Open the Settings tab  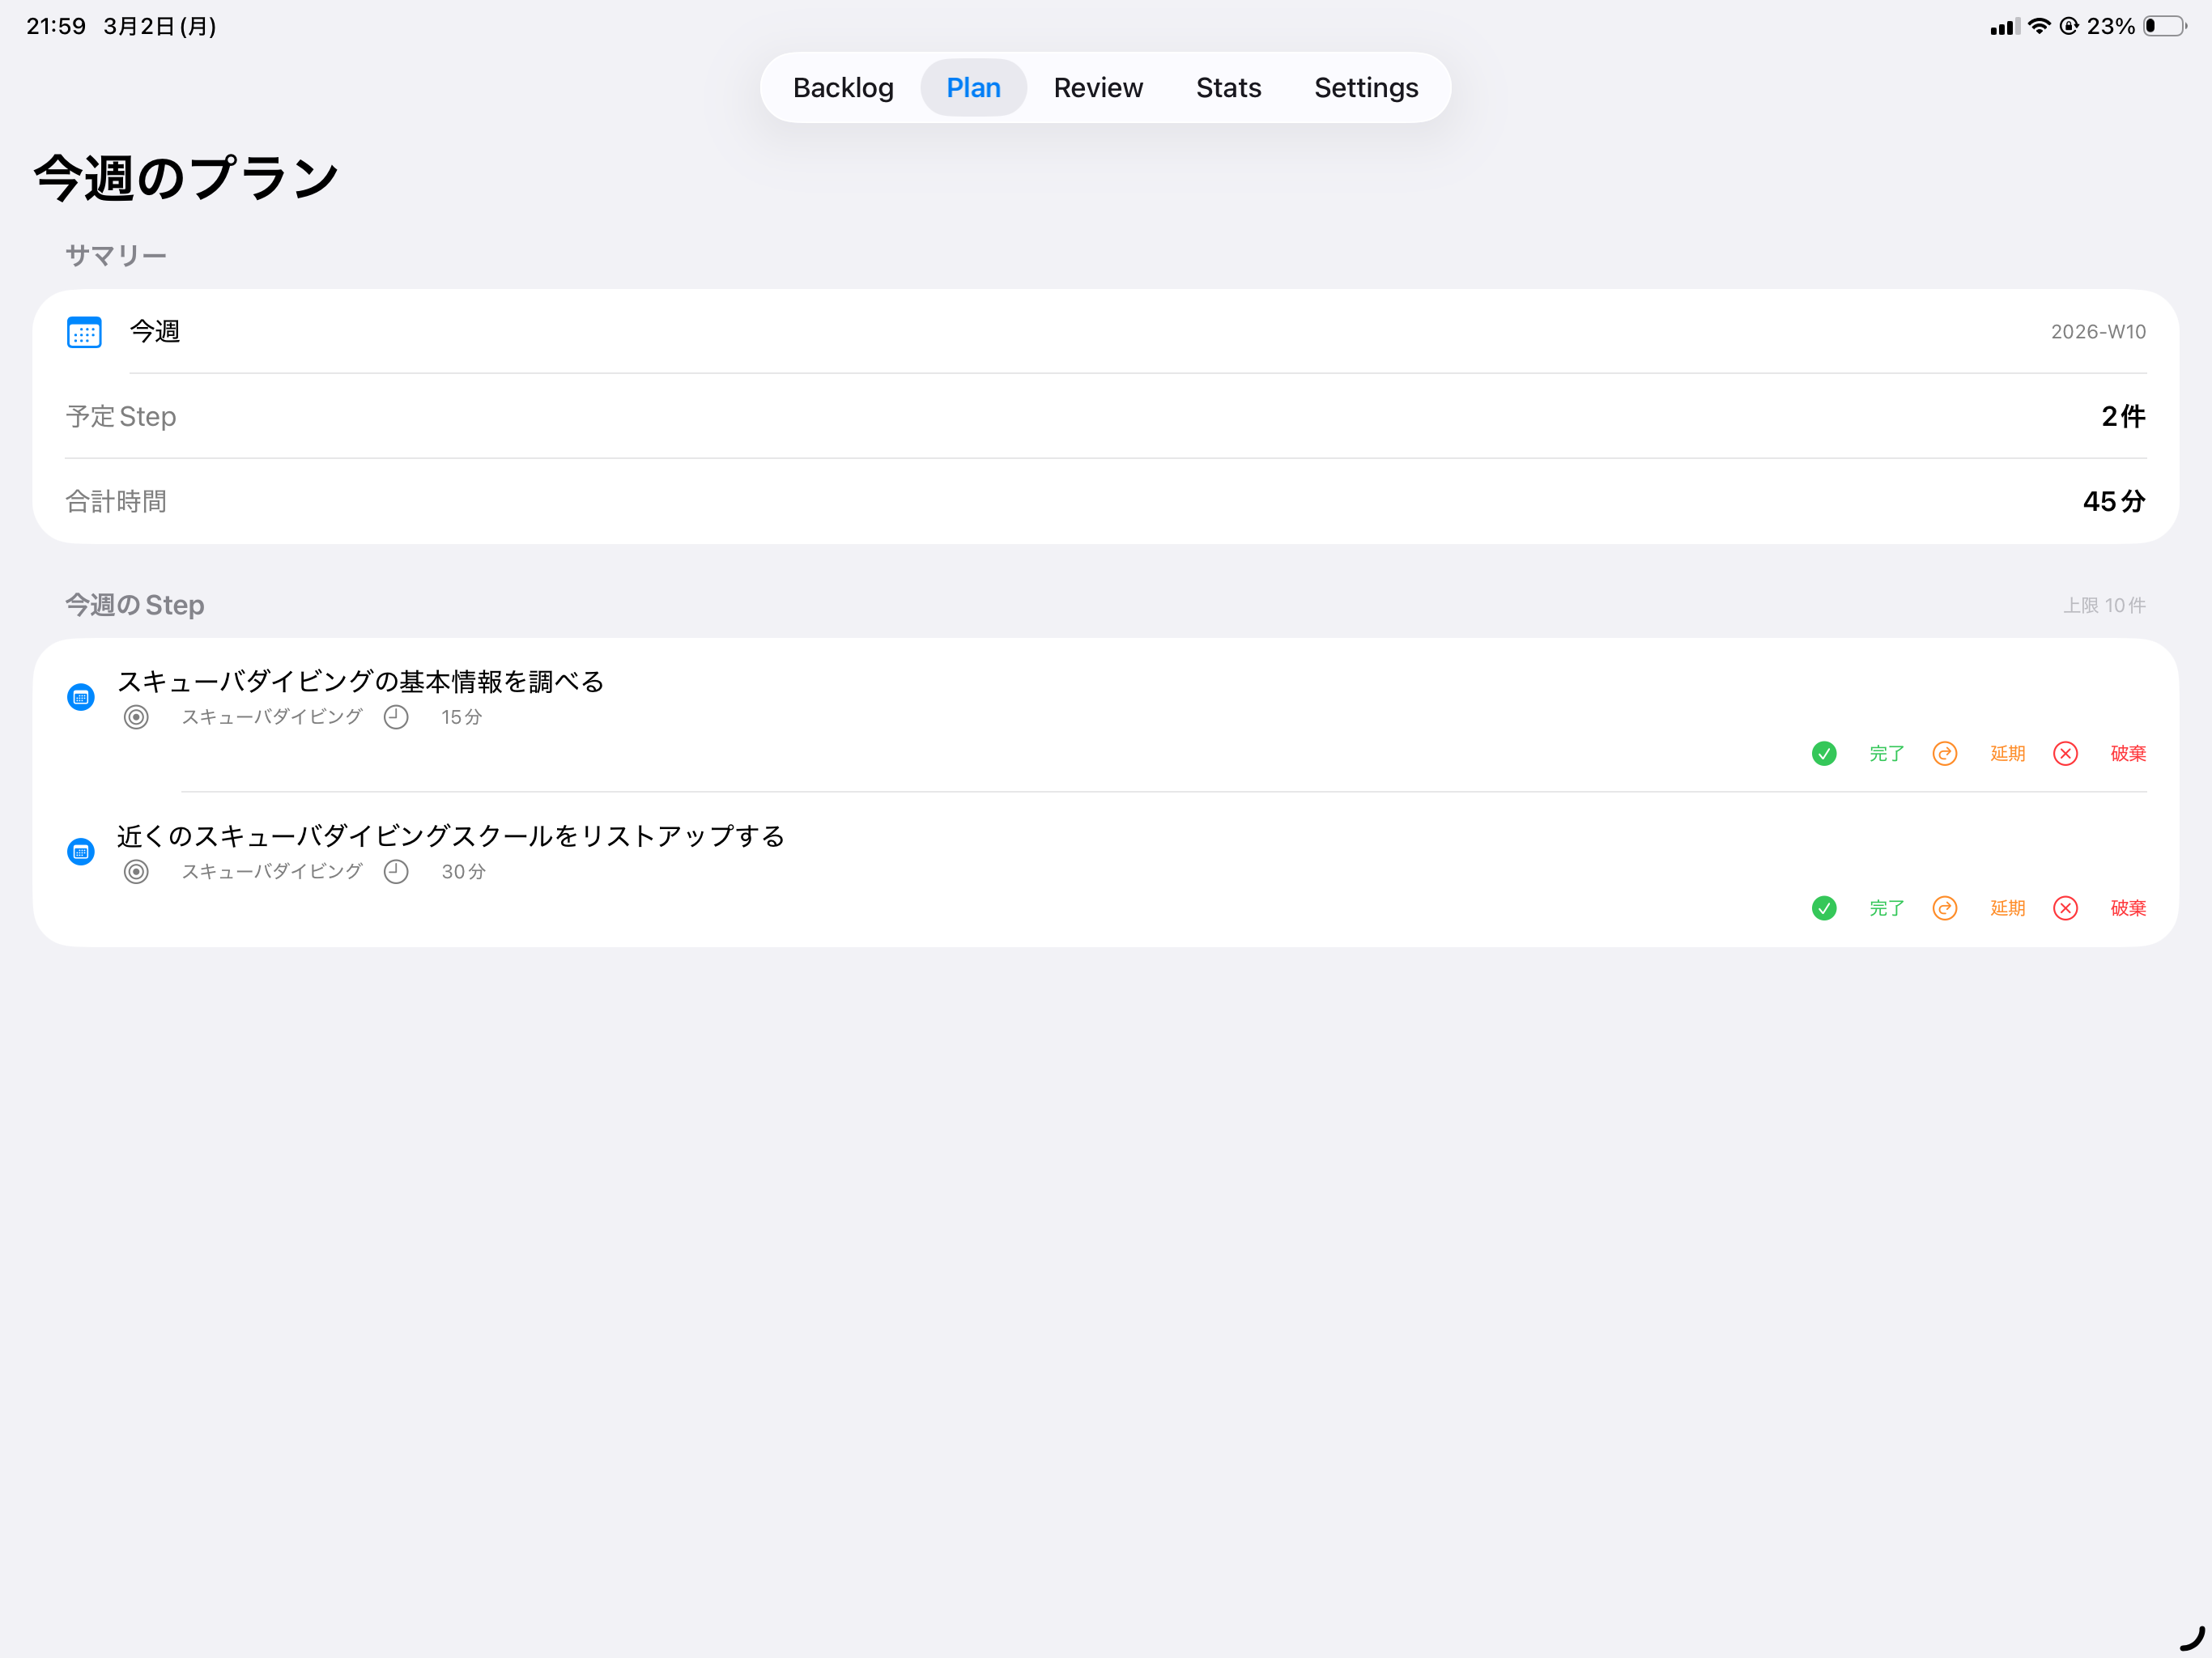tap(1366, 88)
